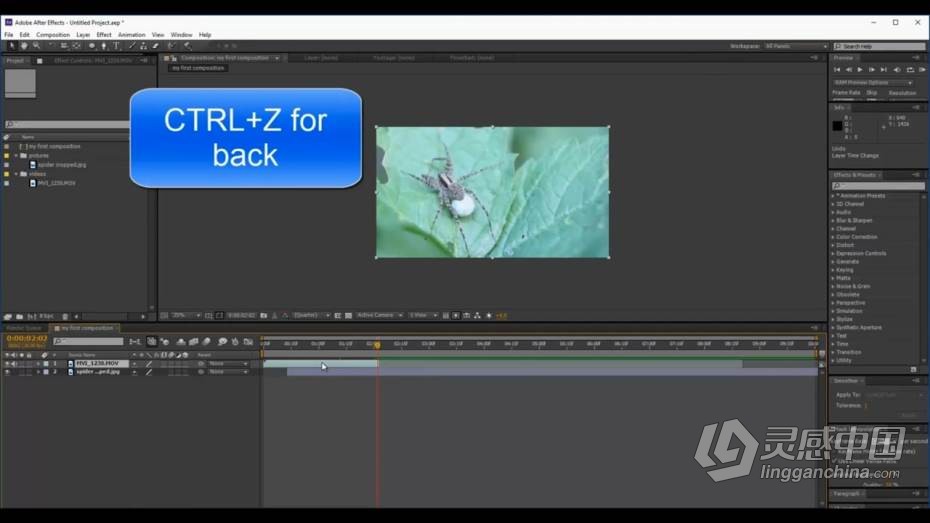This screenshot has height=523, width=930.
Task: Select the shape Ellipse tool
Action: tap(92, 46)
